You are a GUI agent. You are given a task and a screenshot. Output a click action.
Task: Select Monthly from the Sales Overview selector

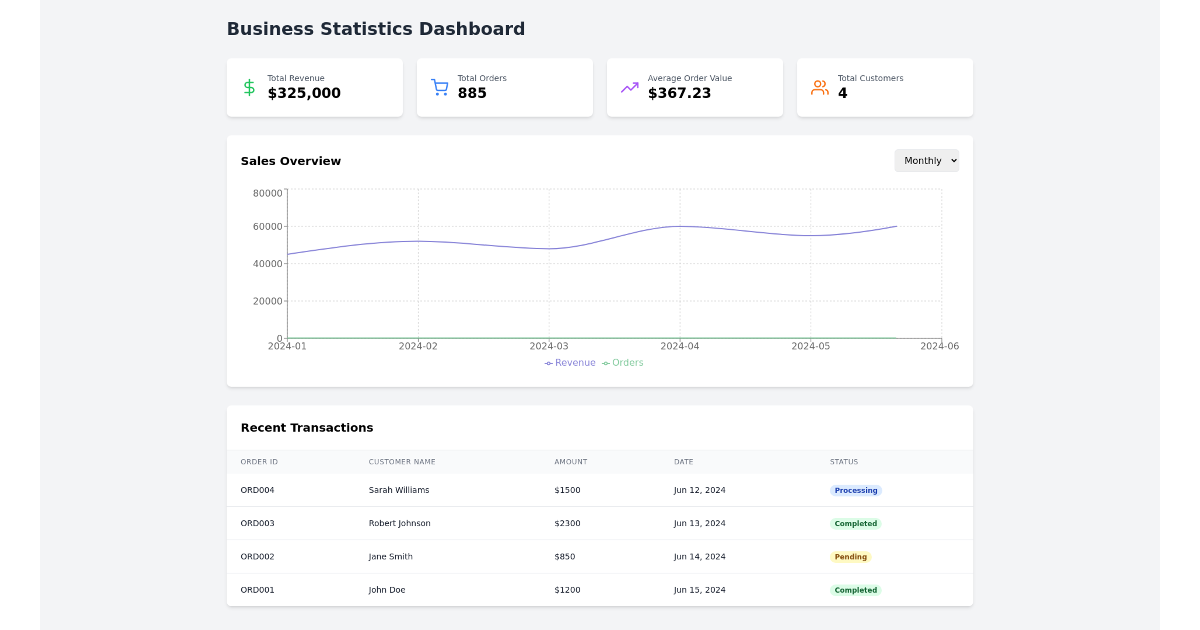(926, 160)
